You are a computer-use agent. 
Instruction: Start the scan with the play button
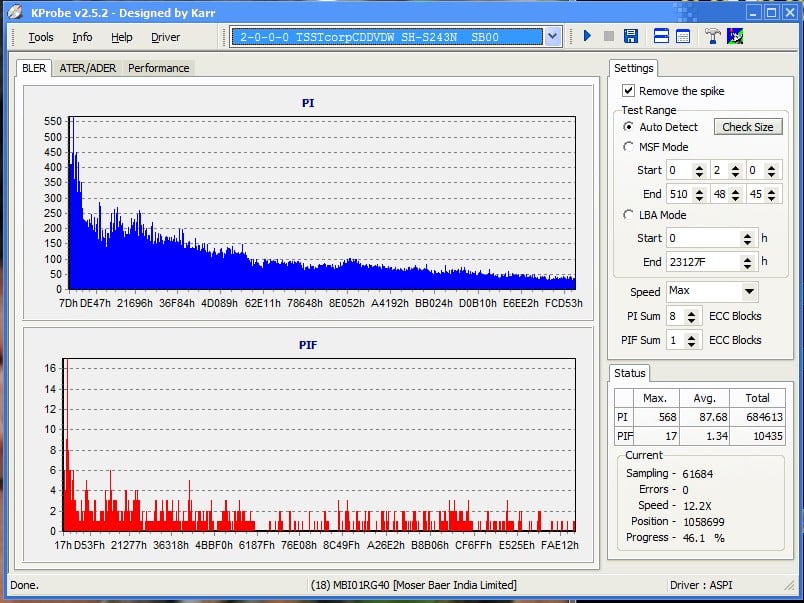[587, 37]
